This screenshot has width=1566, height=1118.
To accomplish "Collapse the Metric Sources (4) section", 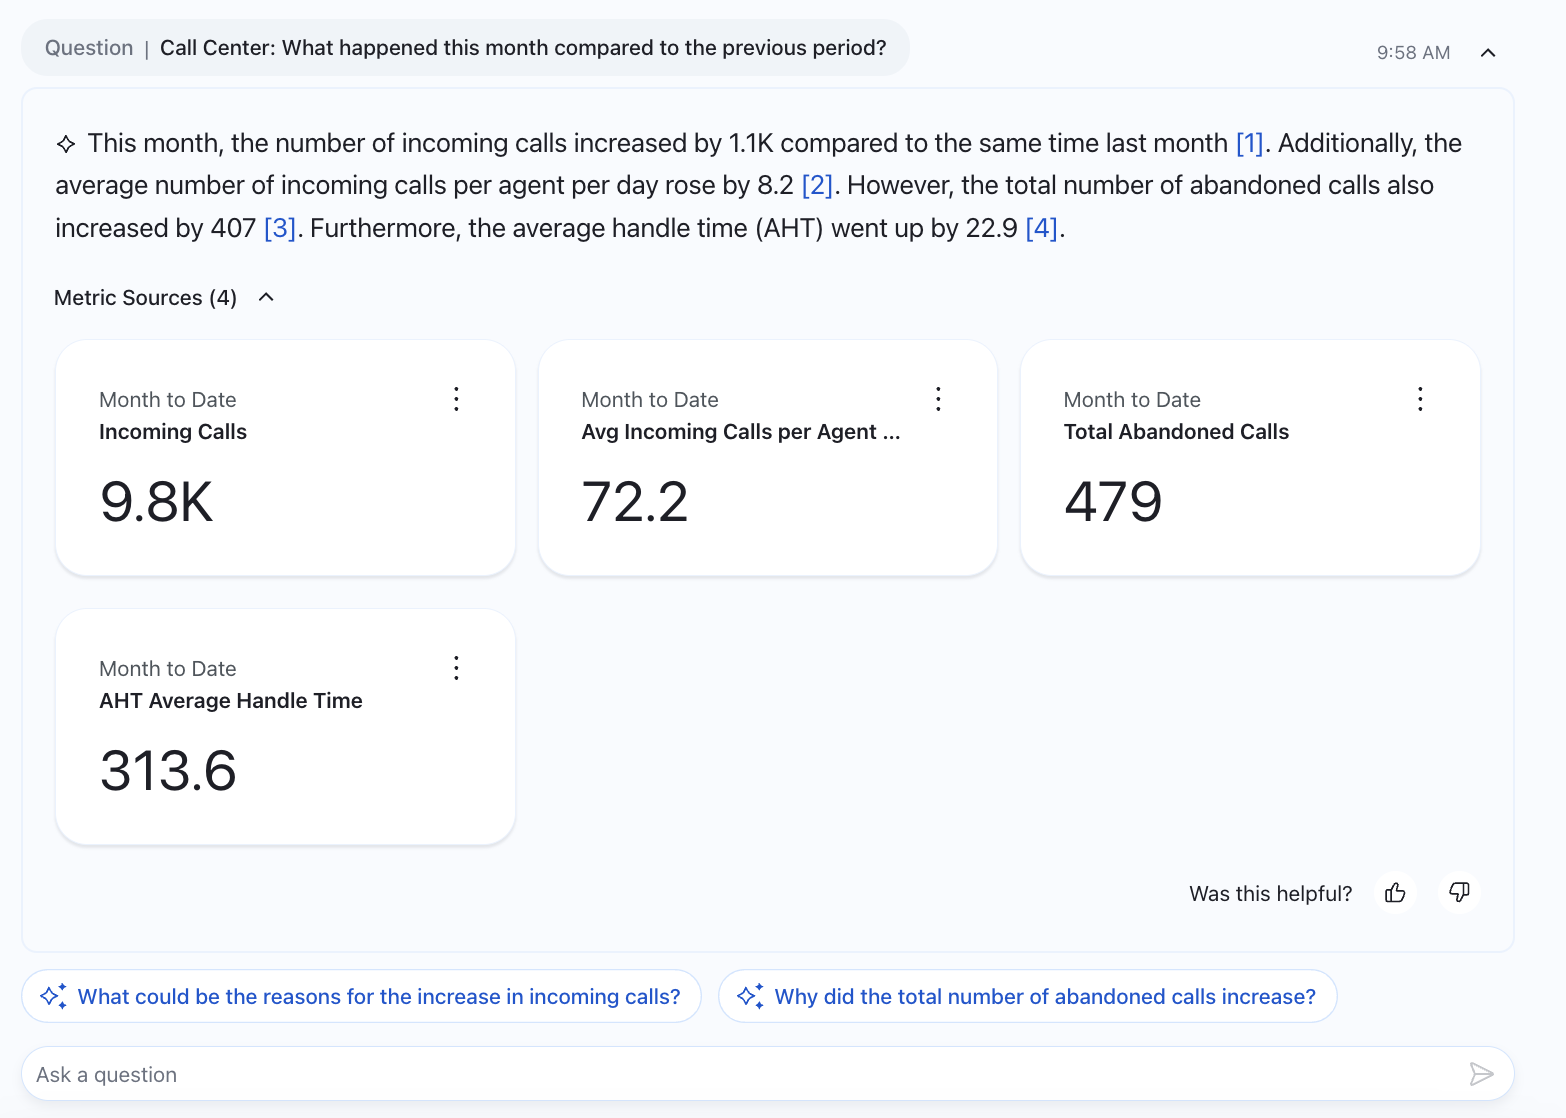I will 266,297.
